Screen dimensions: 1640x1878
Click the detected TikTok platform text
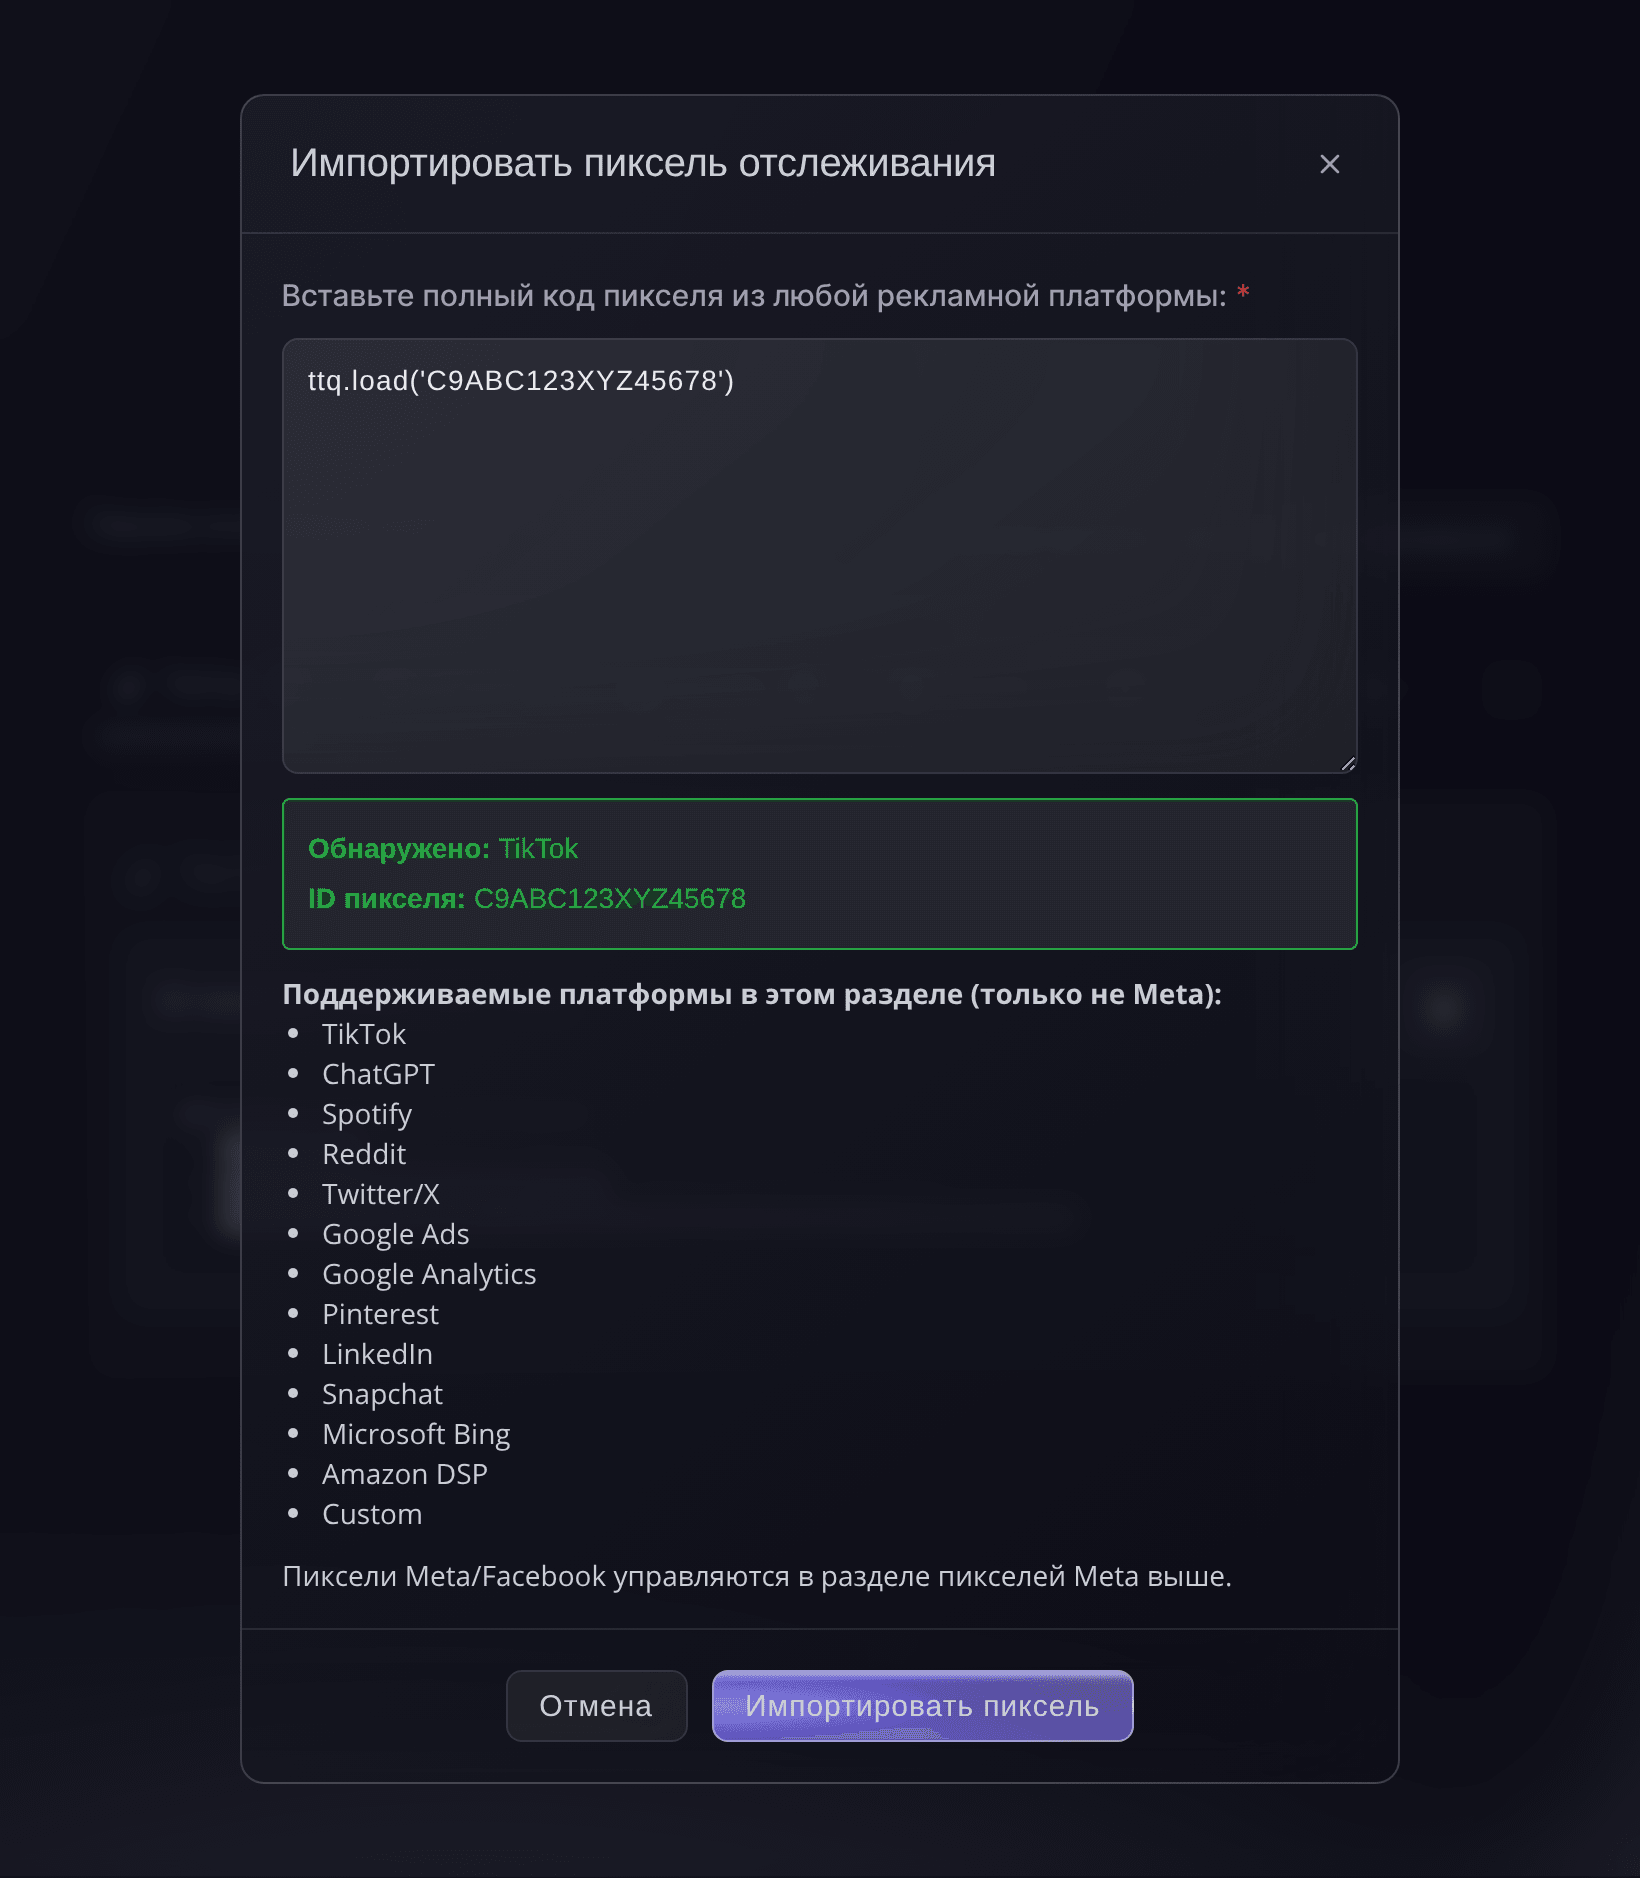tap(538, 849)
